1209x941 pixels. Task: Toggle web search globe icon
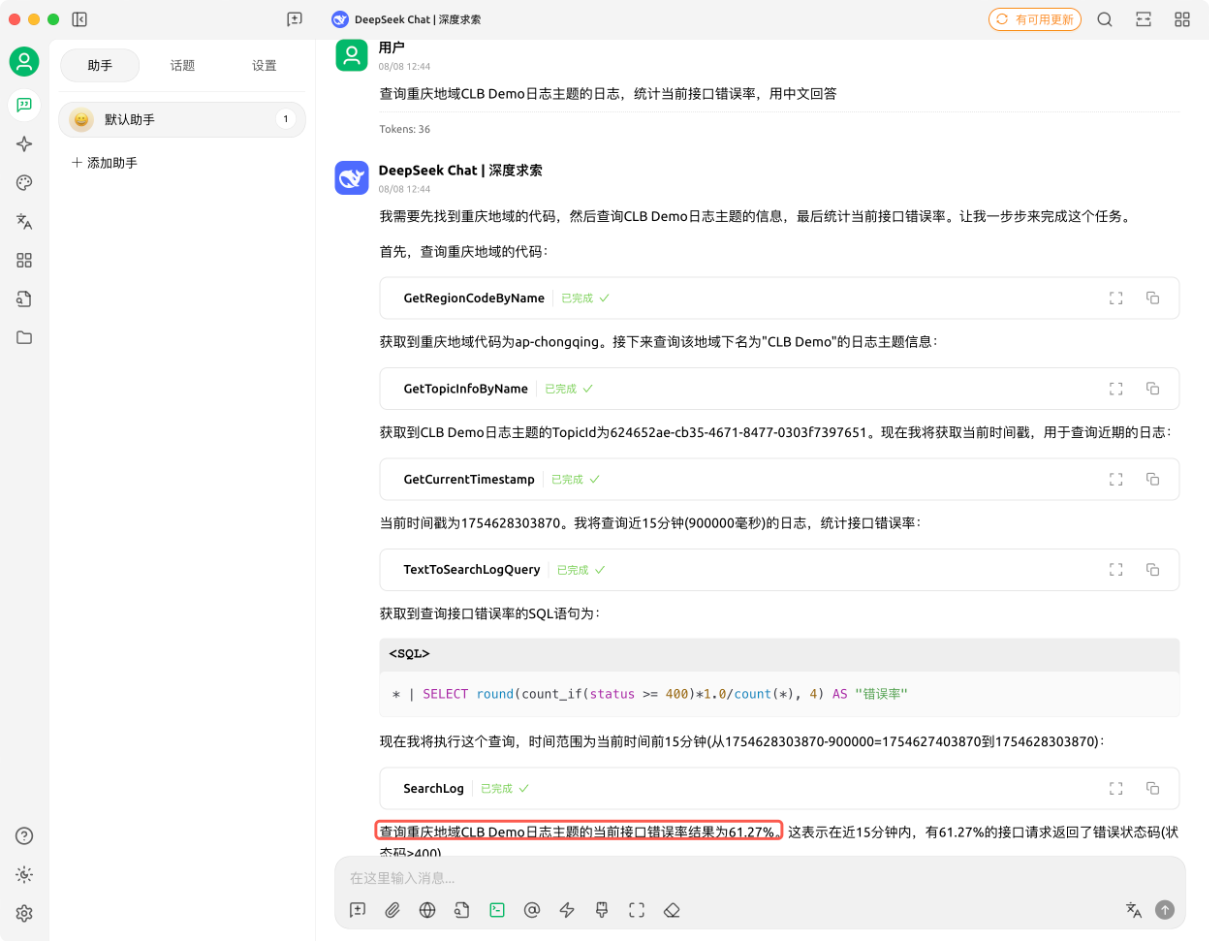tap(427, 910)
